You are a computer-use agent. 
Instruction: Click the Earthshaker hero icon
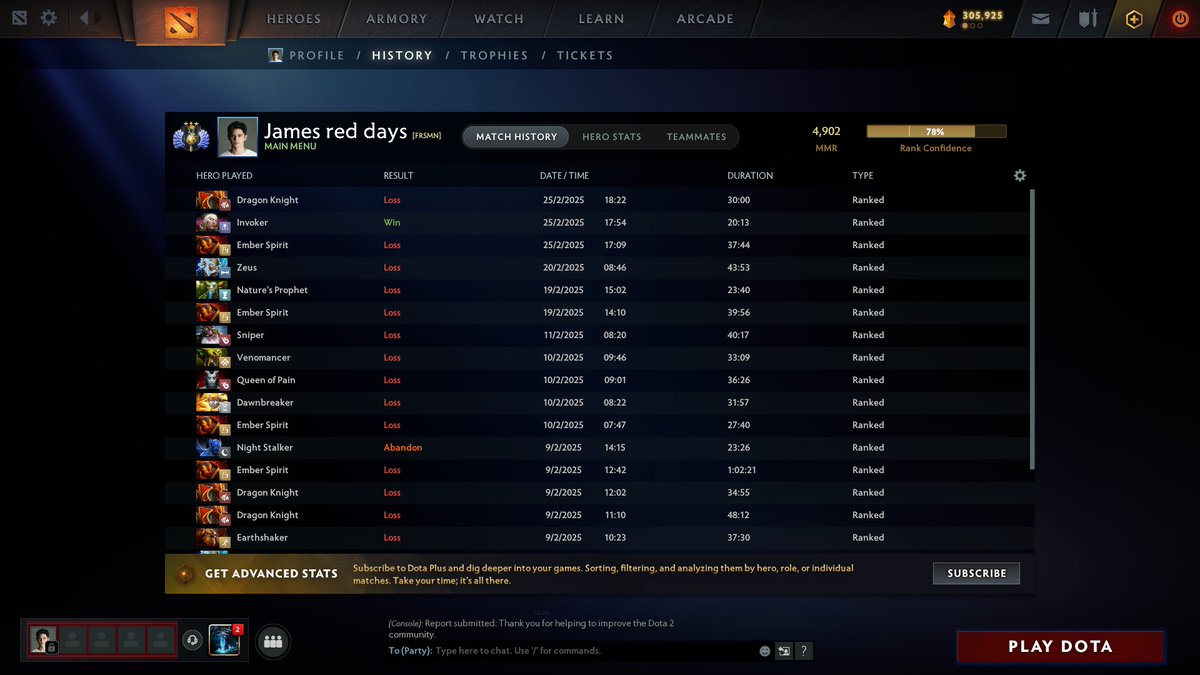tap(213, 538)
